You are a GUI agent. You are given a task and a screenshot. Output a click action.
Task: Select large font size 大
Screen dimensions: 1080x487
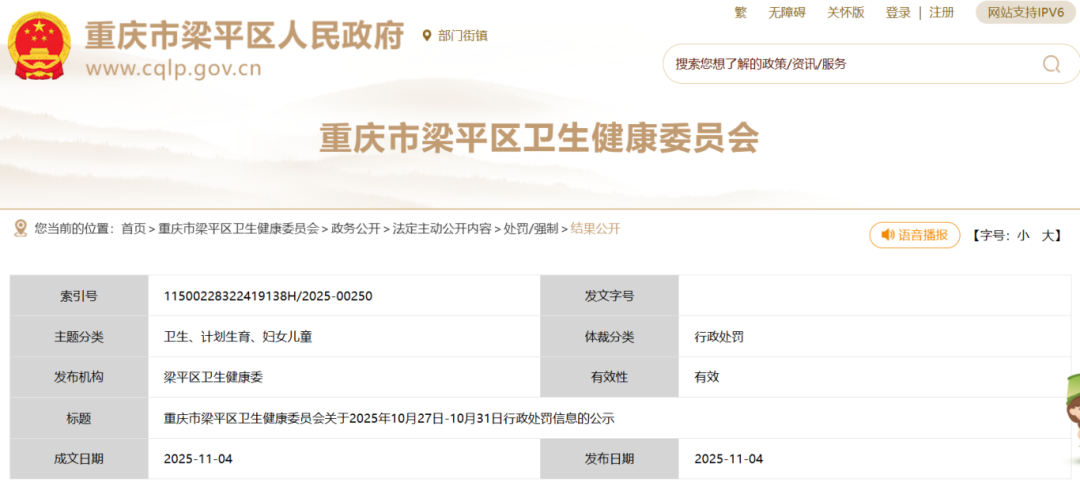coord(1048,235)
